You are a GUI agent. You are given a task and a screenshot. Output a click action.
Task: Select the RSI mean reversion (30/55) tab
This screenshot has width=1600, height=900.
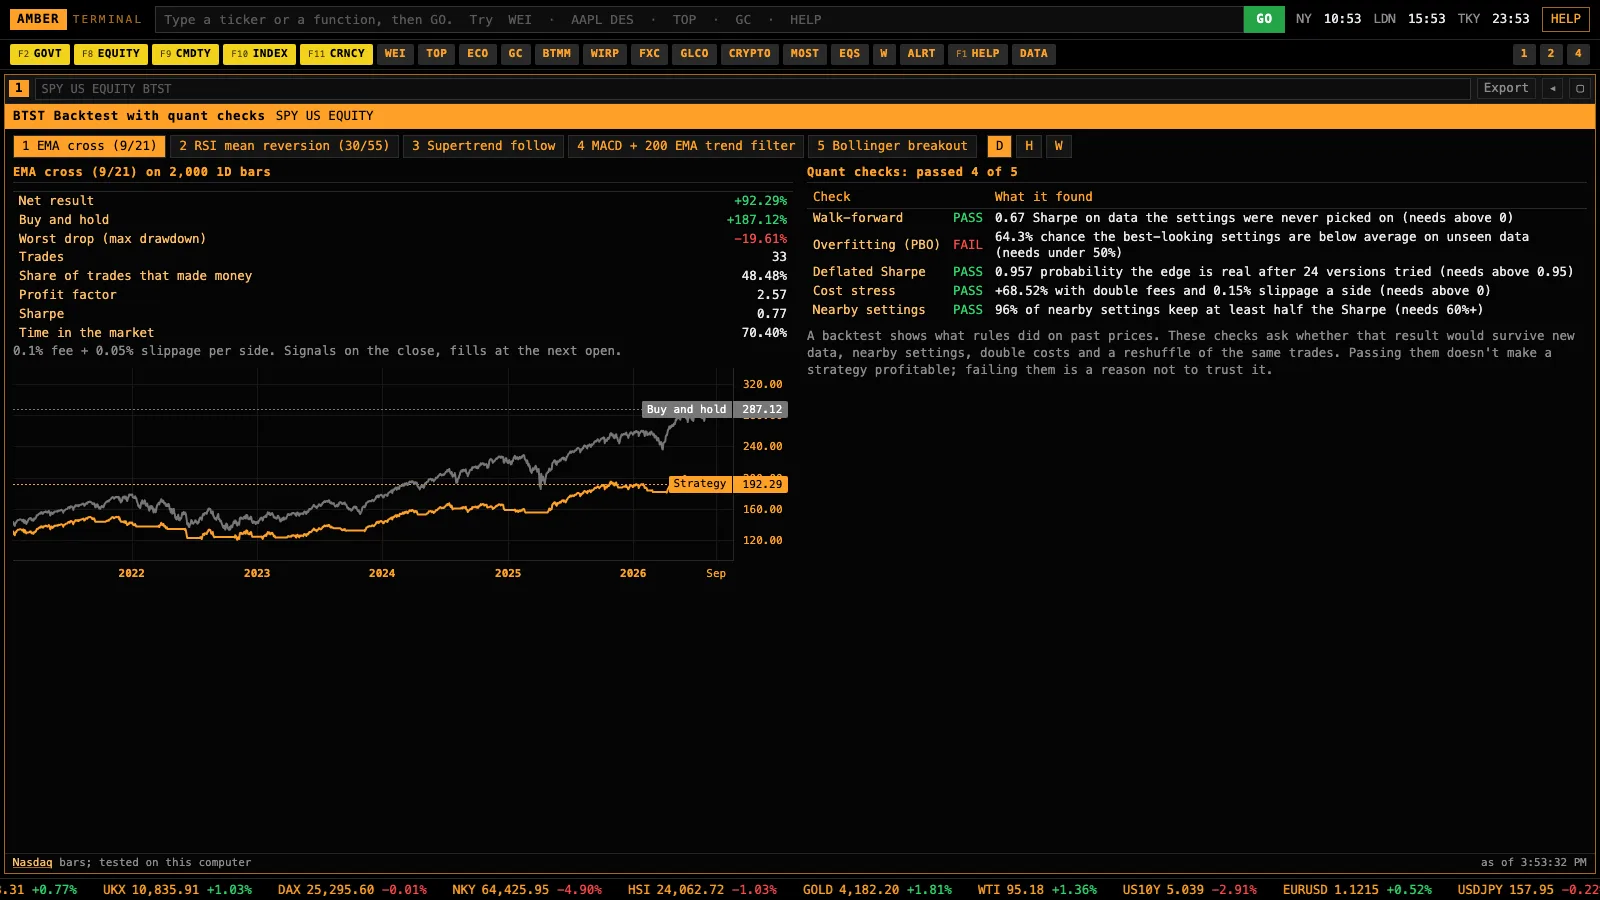(x=284, y=146)
